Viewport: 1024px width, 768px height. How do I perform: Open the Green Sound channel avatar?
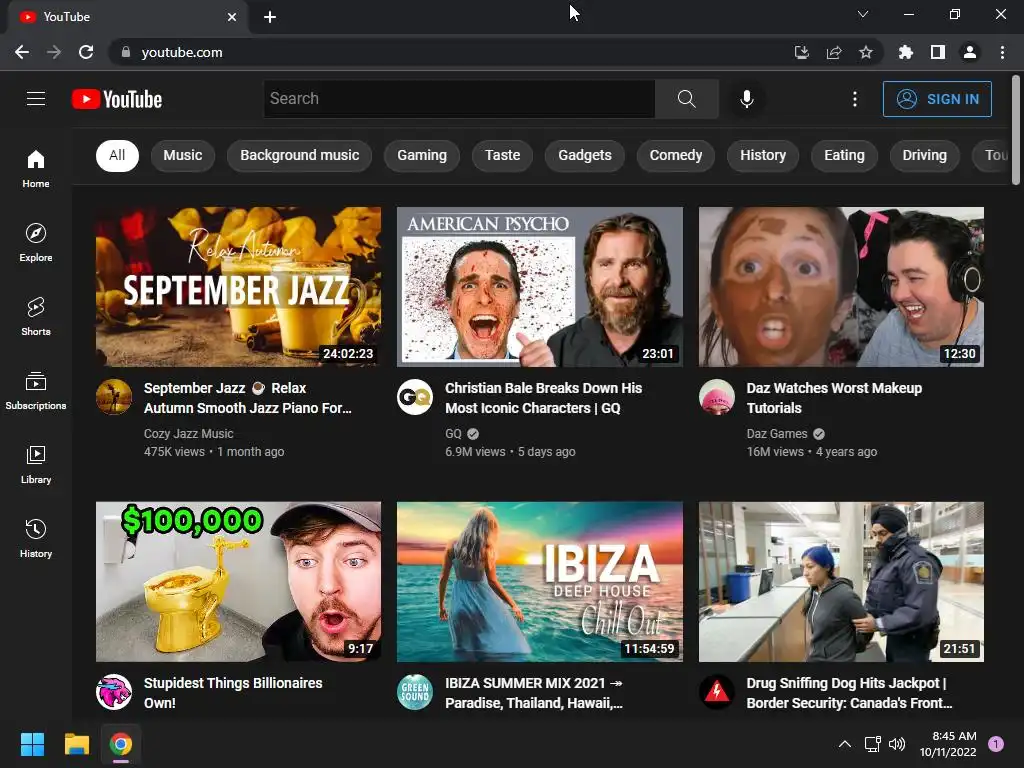[x=415, y=692]
